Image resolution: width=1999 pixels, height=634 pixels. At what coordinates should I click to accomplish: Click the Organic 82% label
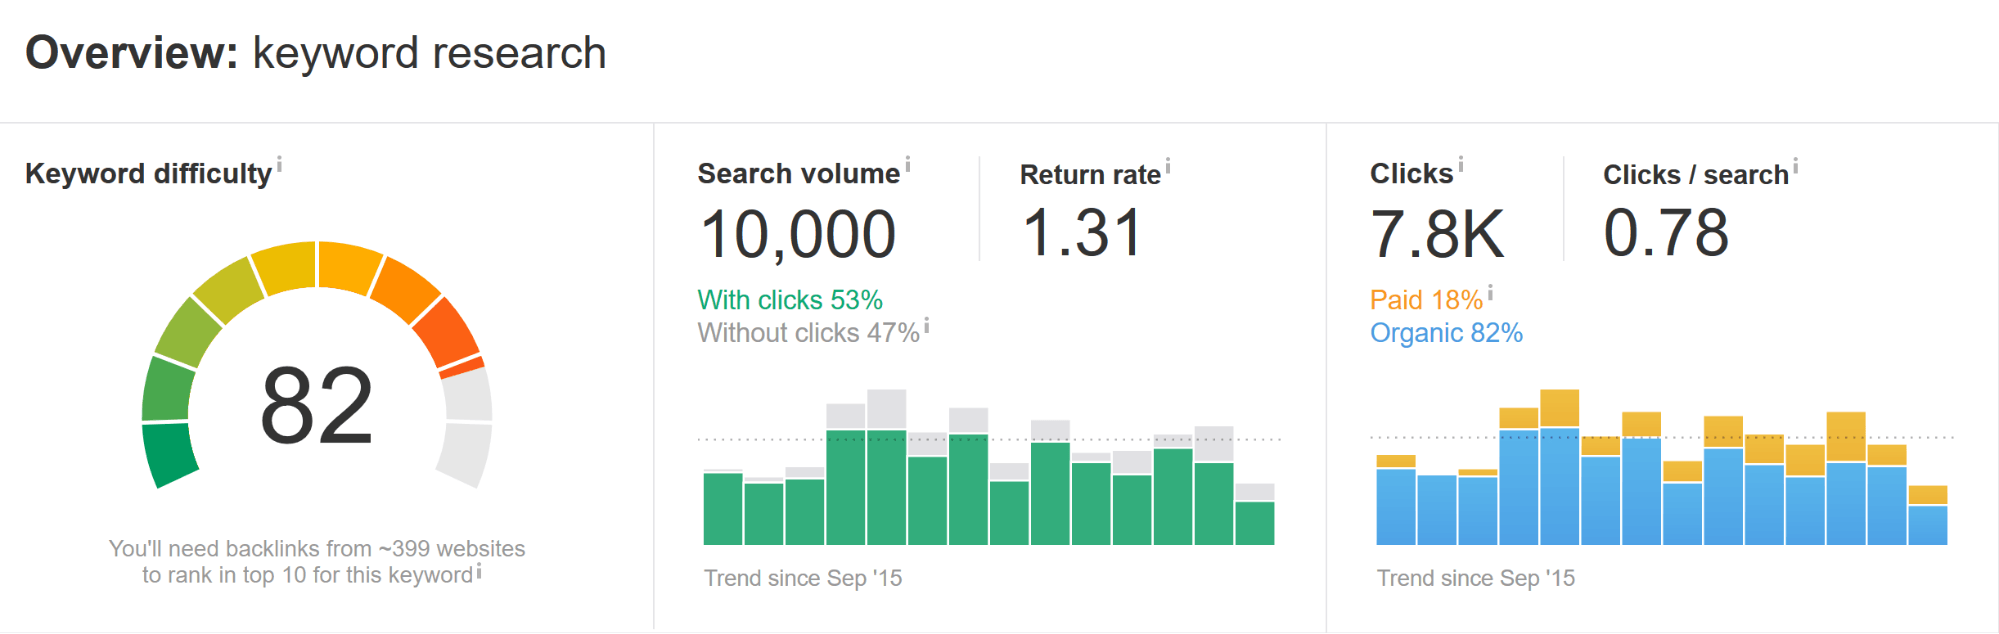click(1446, 333)
